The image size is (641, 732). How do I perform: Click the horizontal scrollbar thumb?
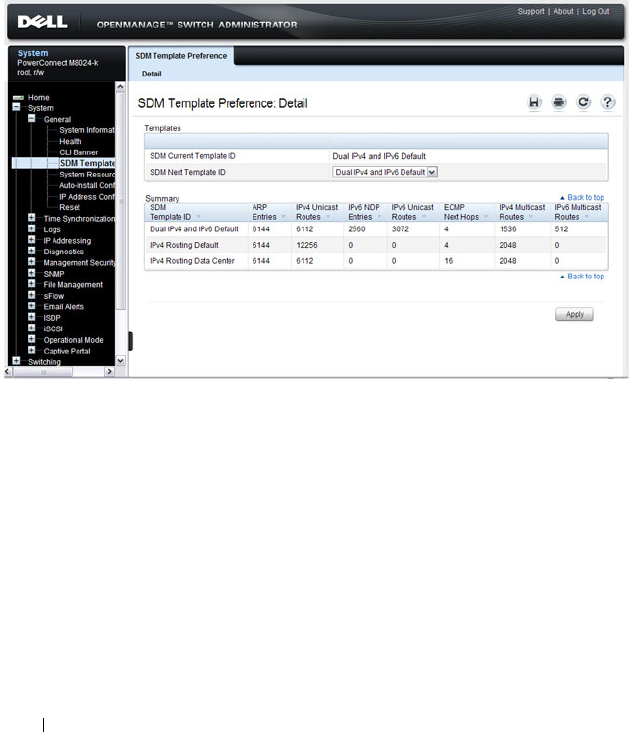[x=43, y=372]
